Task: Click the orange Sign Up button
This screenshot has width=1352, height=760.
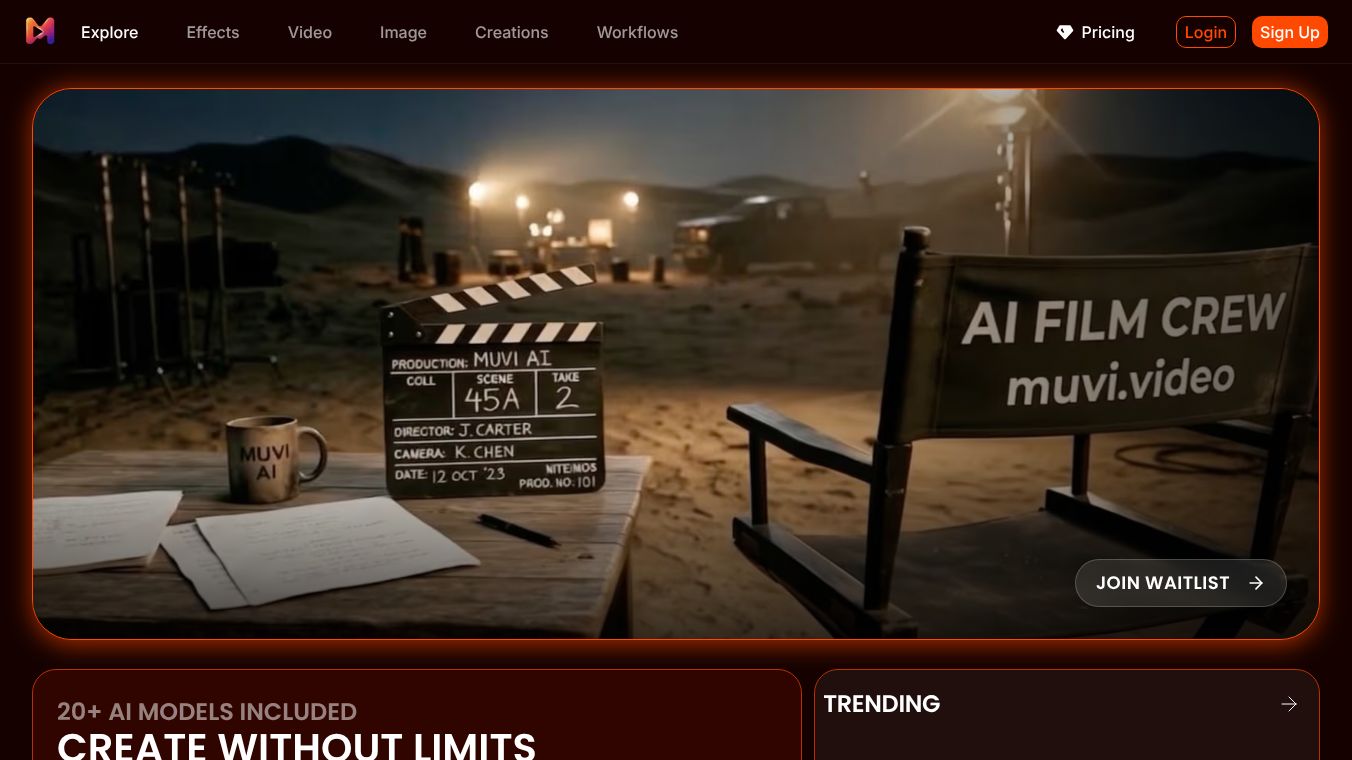Action: (1290, 32)
